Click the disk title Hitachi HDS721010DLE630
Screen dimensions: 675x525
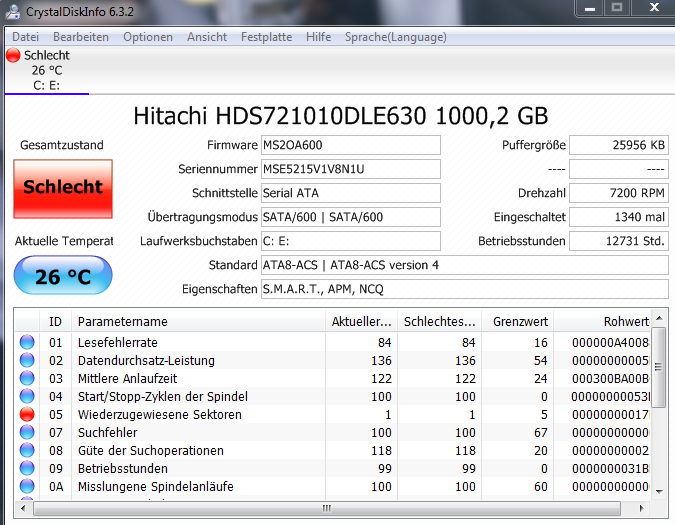coord(341,116)
